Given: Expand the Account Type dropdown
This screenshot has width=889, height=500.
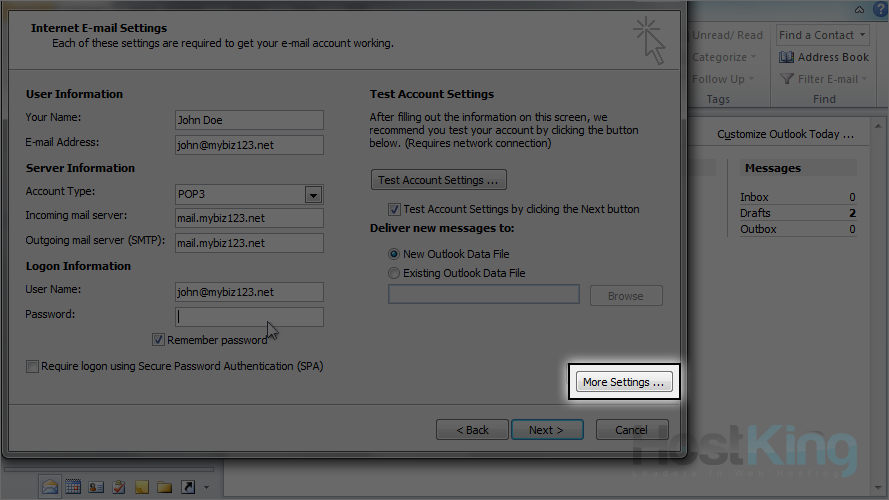Looking at the screenshot, I should point(313,195).
